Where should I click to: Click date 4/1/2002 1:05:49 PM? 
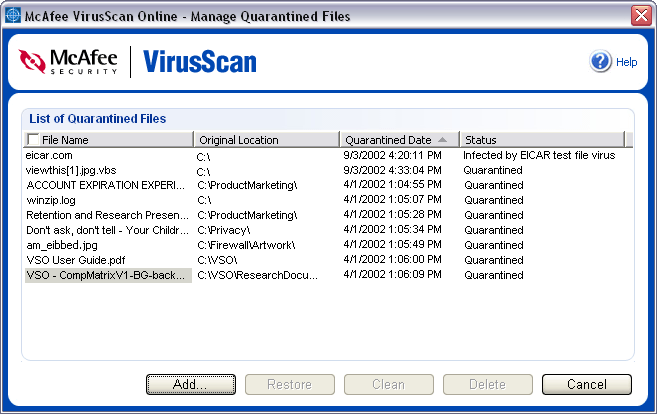point(392,245)
